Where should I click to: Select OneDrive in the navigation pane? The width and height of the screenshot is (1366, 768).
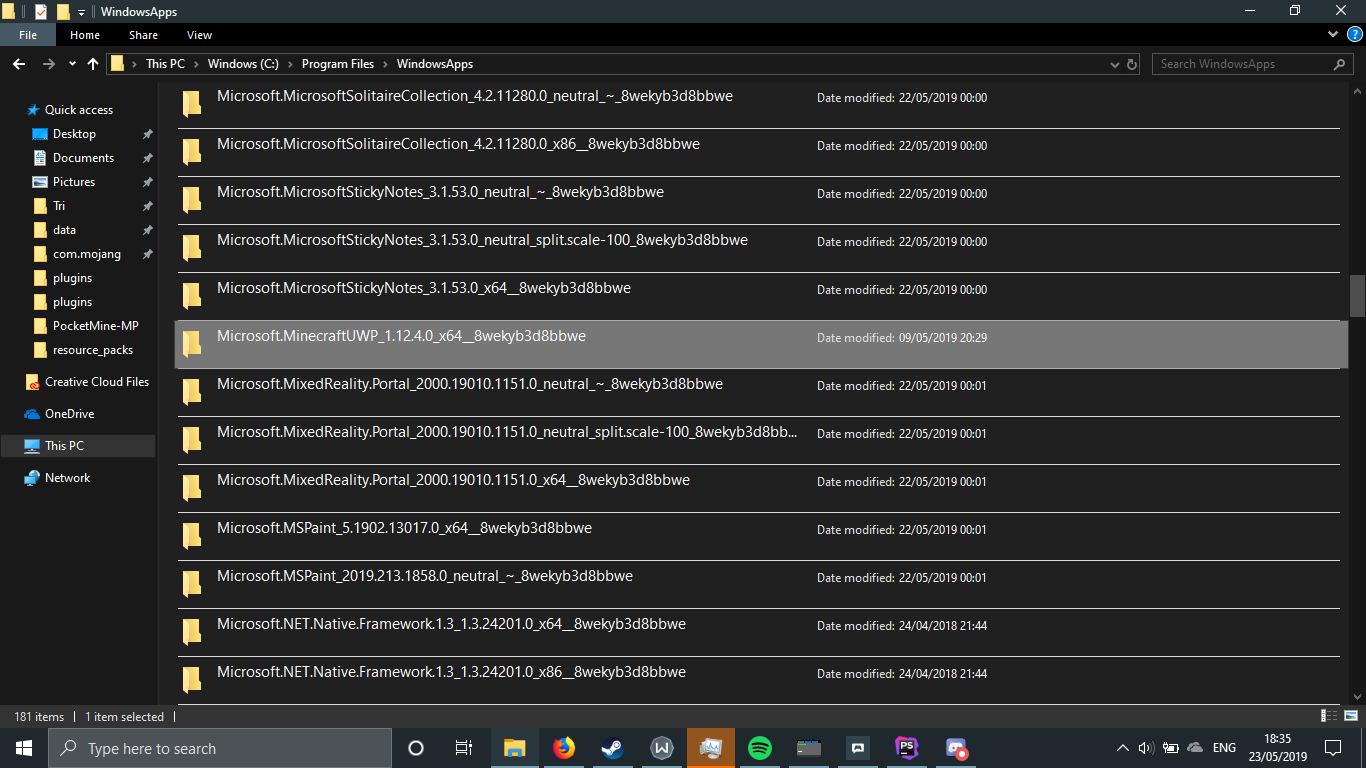[x=69, y=414]
